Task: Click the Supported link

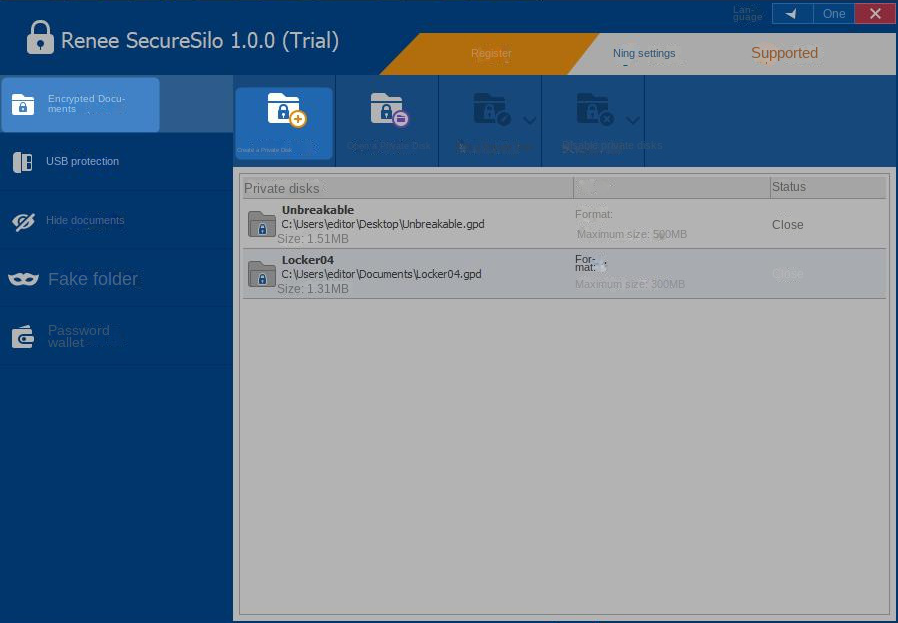Action: (x=784, y=54)
